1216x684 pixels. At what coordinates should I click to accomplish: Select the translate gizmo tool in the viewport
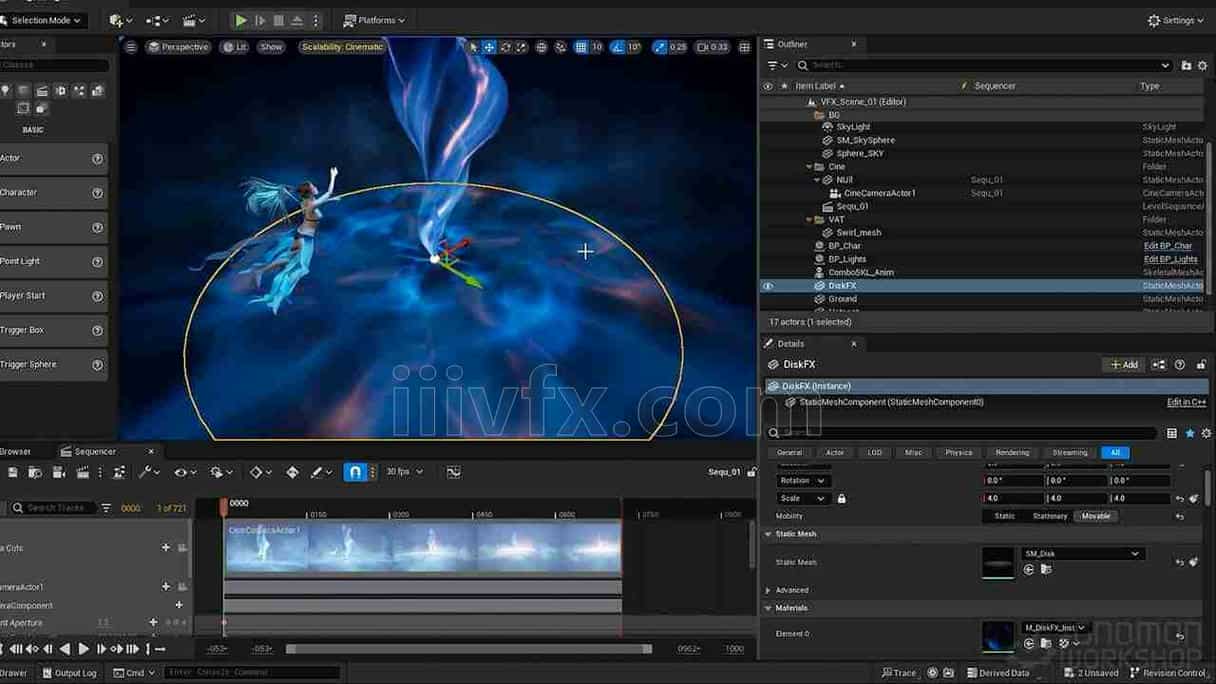(489, 47)
